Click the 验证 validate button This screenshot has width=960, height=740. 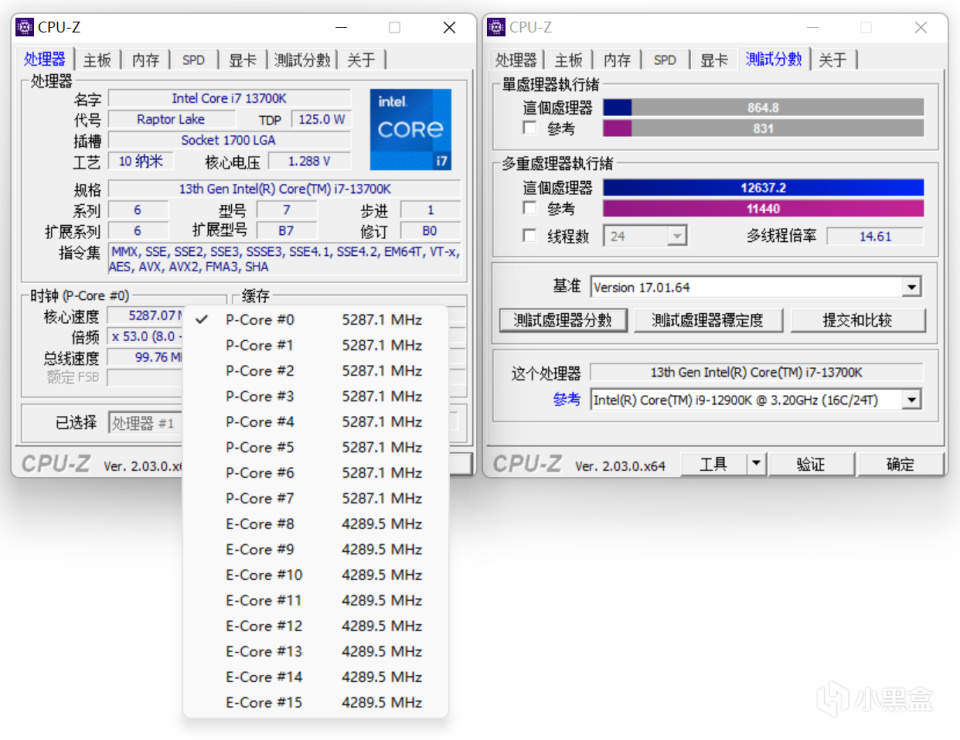(x=811, y=463)
